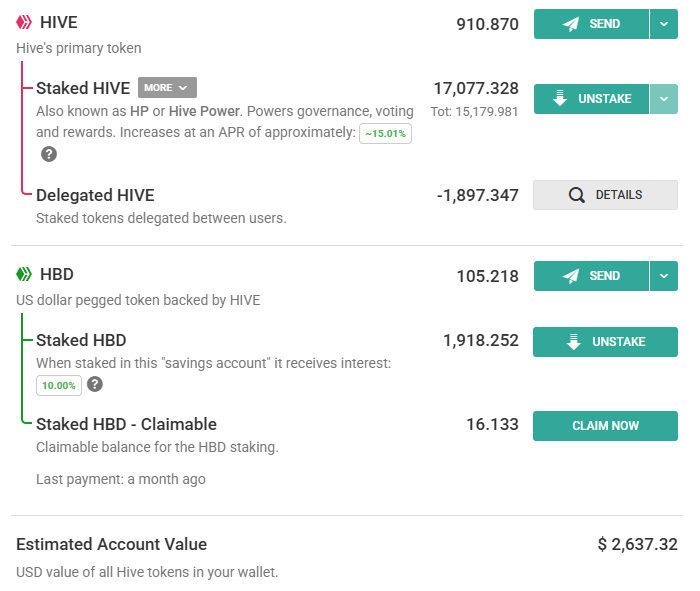This screenshot has height=591, width=700.
Task: Expand dropdown next to HBD Send
Action: click(x=664, y=276)
